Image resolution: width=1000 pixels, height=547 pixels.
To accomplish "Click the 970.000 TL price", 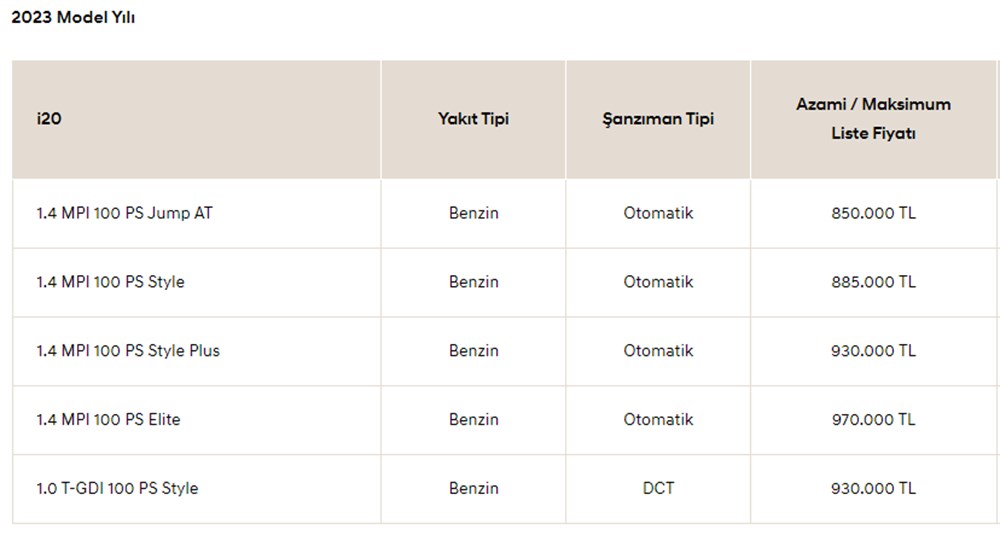I will [x=873, y=420].
